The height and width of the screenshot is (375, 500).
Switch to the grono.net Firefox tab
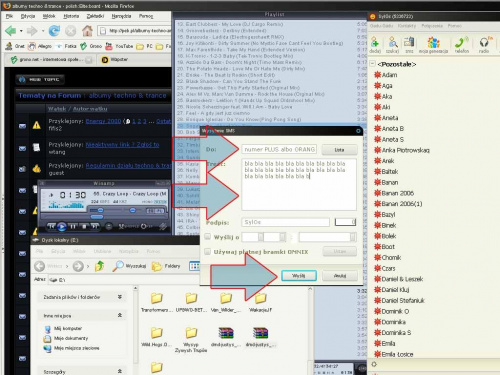tap(50, 59)
